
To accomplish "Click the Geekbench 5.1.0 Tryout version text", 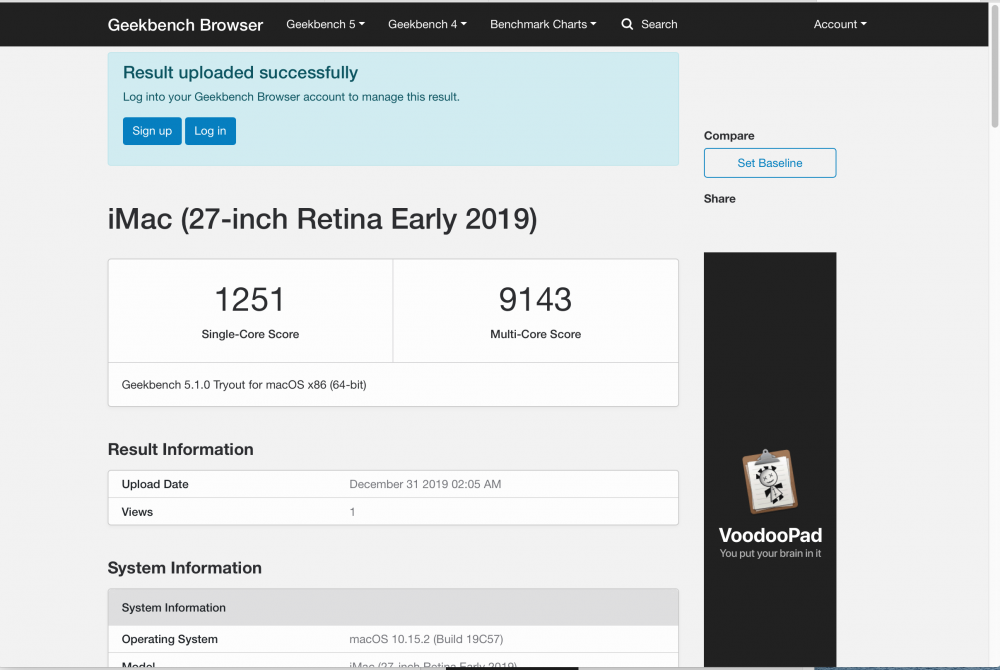I will click(x=244, y=385).
